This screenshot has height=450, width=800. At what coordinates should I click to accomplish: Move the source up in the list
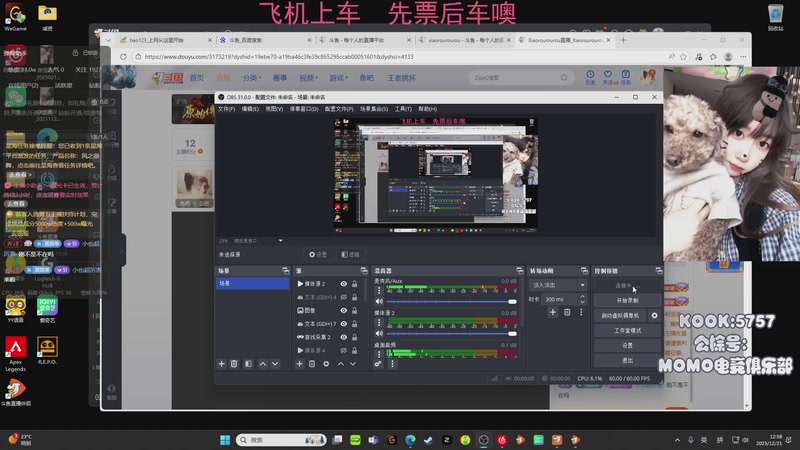pos(340,364)
